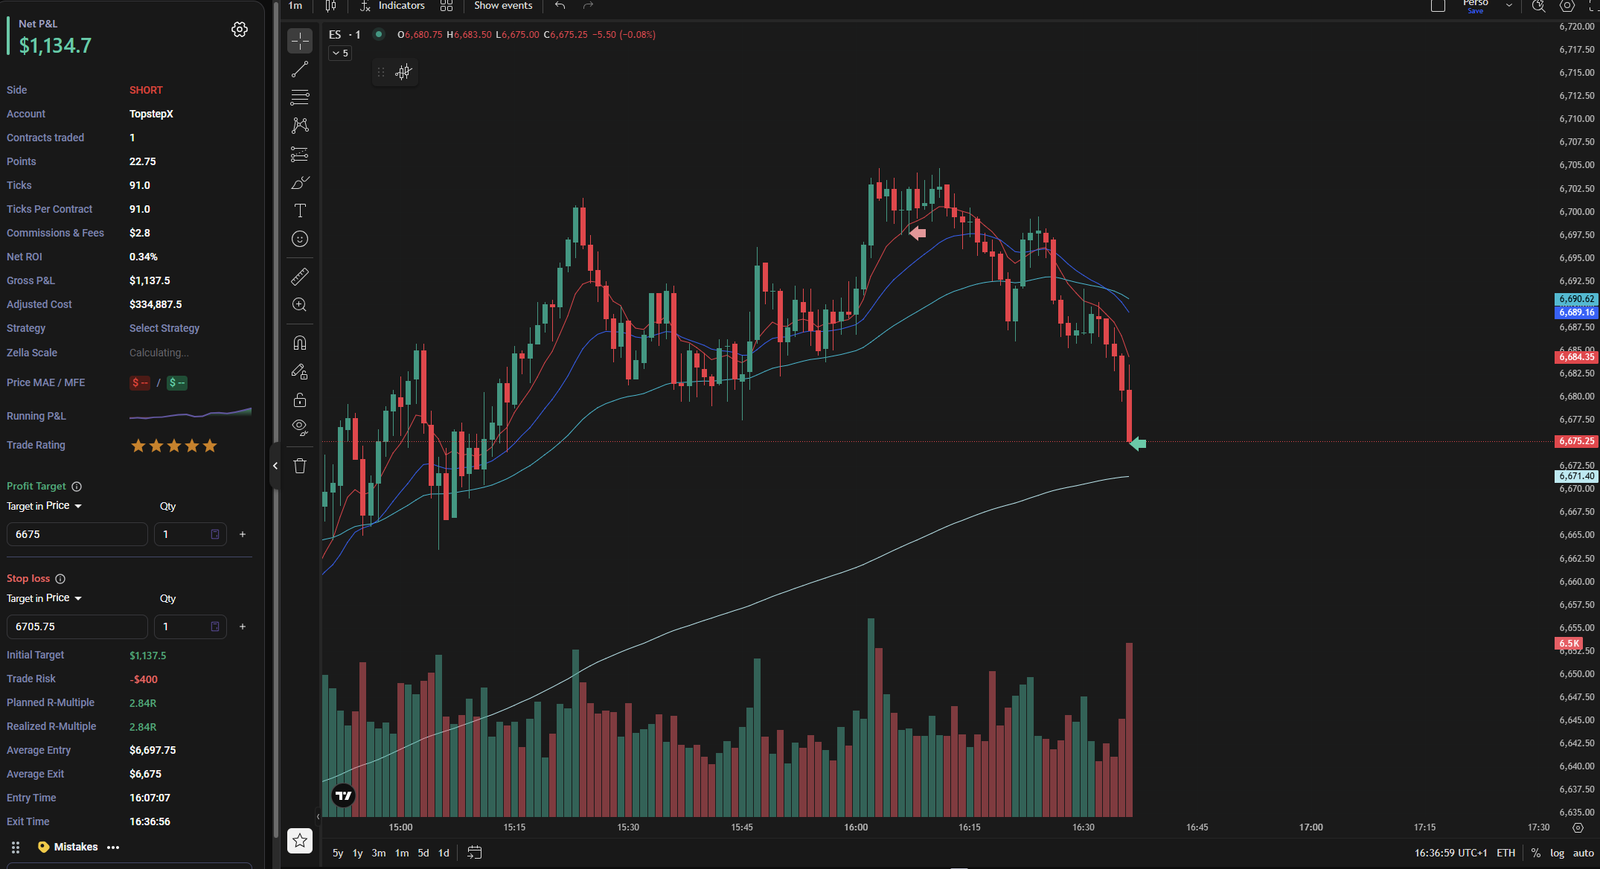Select the trend line drawing tool
The width and height of the screenshot is (1600, 869).
coord(300,69)
